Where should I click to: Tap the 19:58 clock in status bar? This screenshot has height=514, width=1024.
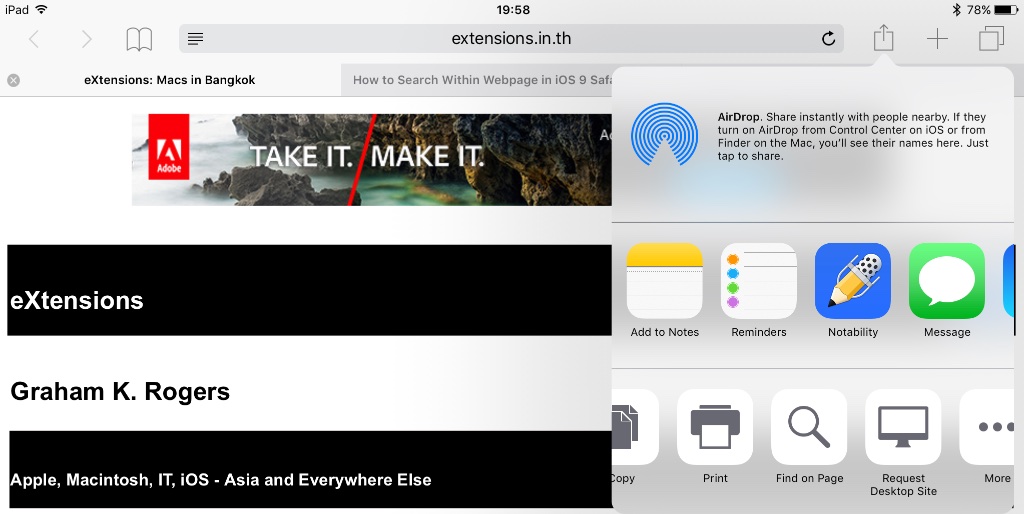513,10
